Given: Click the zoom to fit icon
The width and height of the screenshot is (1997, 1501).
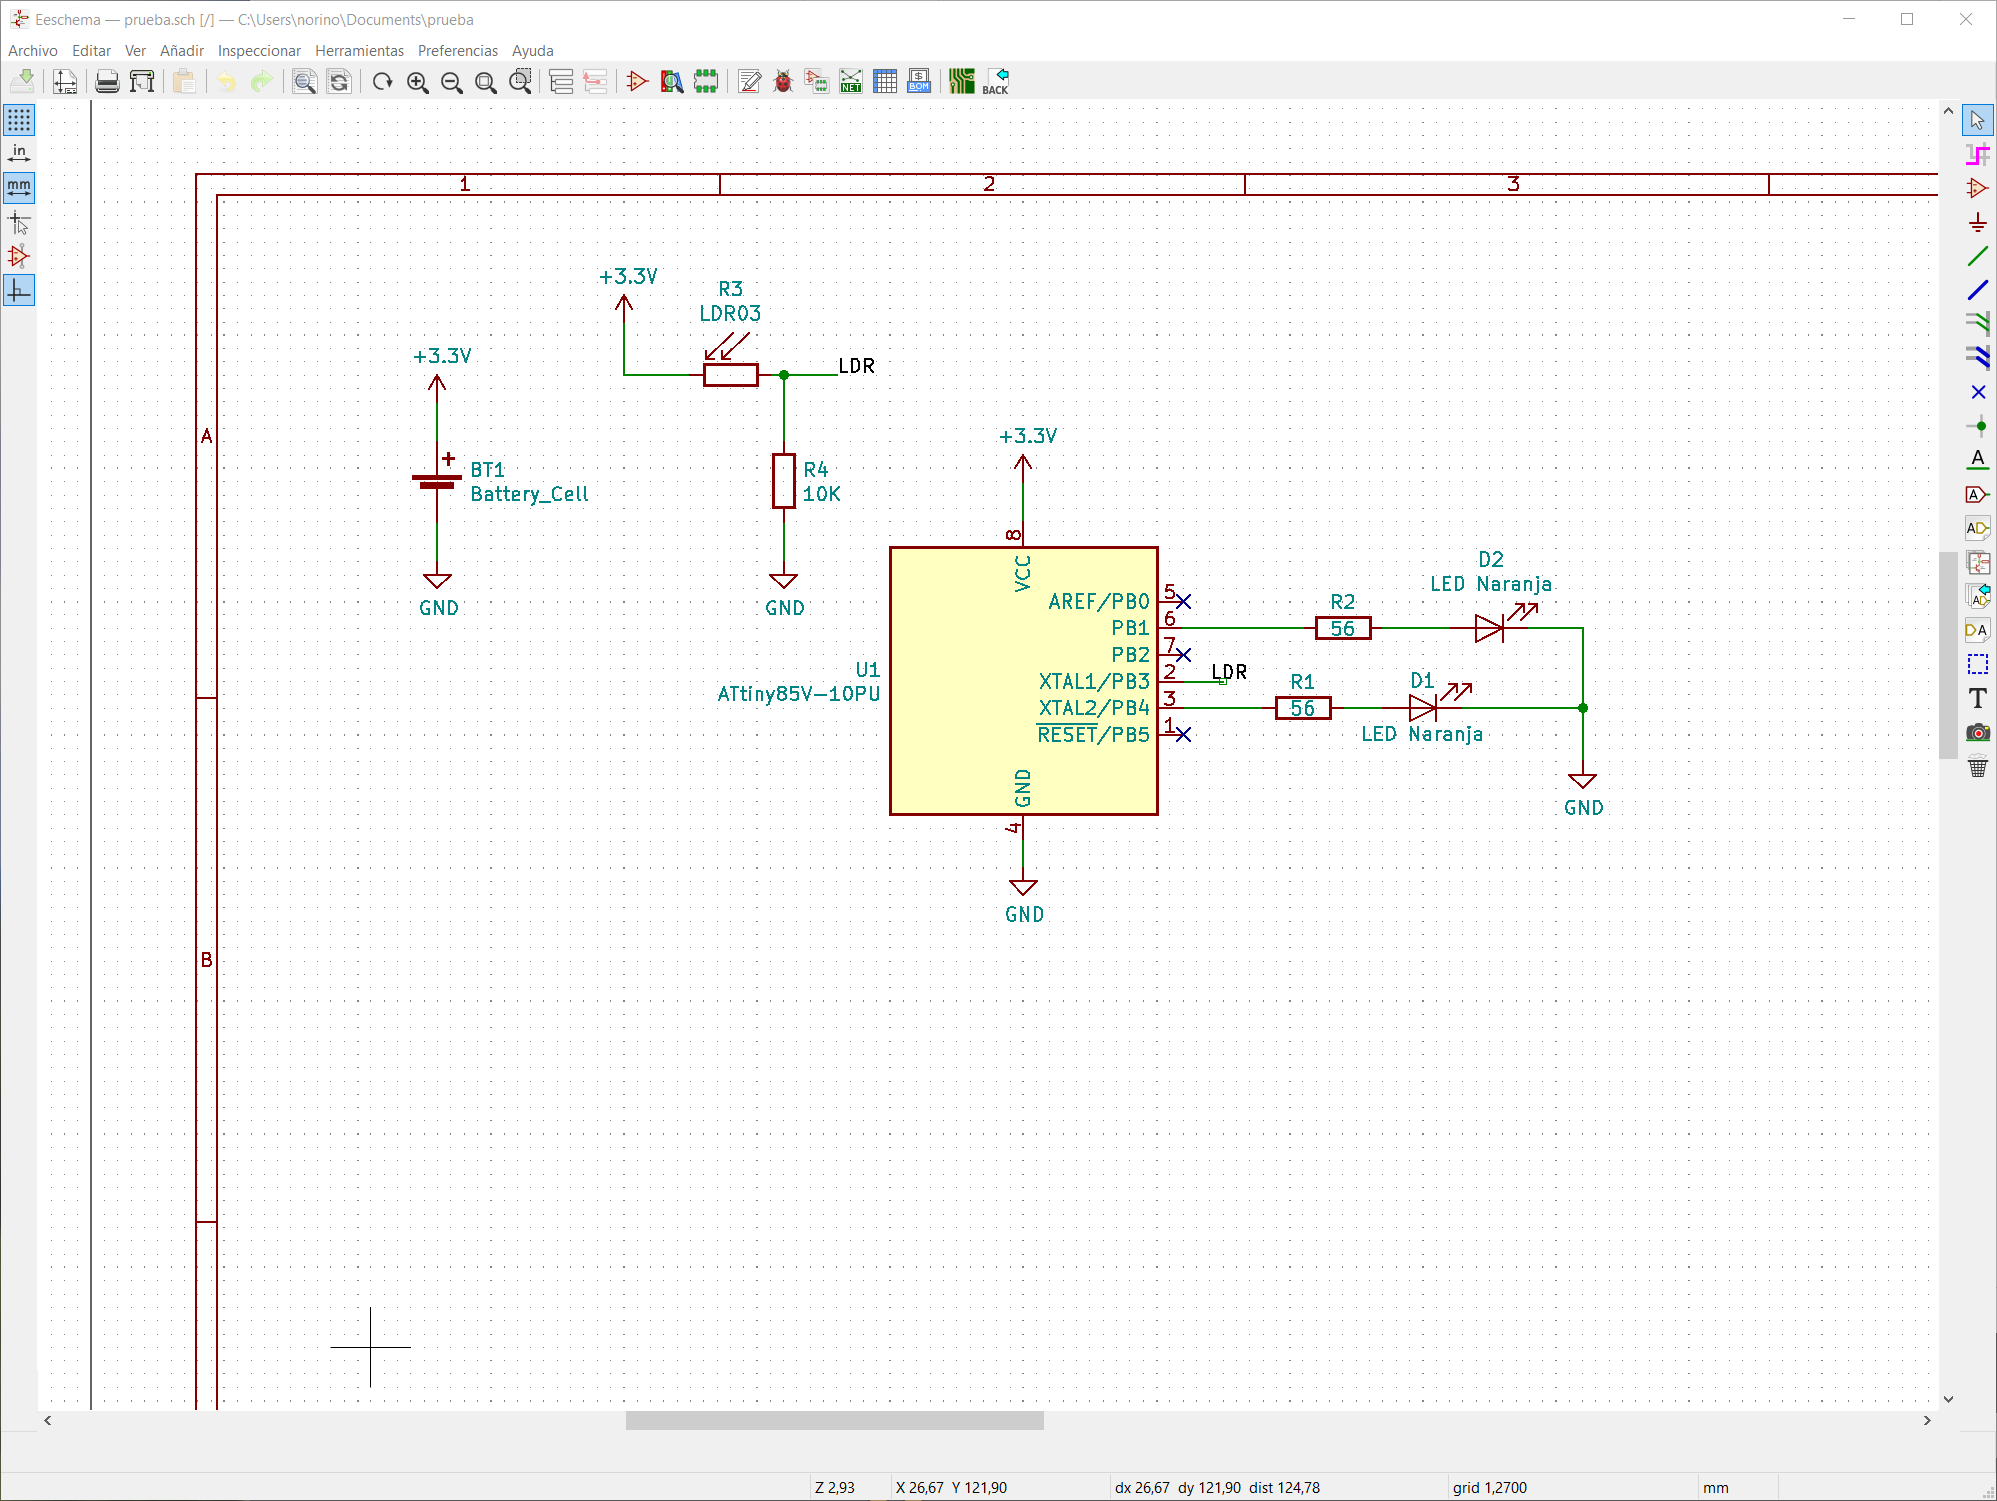Looking at the screenshot, I should click(x=486, y=82).
